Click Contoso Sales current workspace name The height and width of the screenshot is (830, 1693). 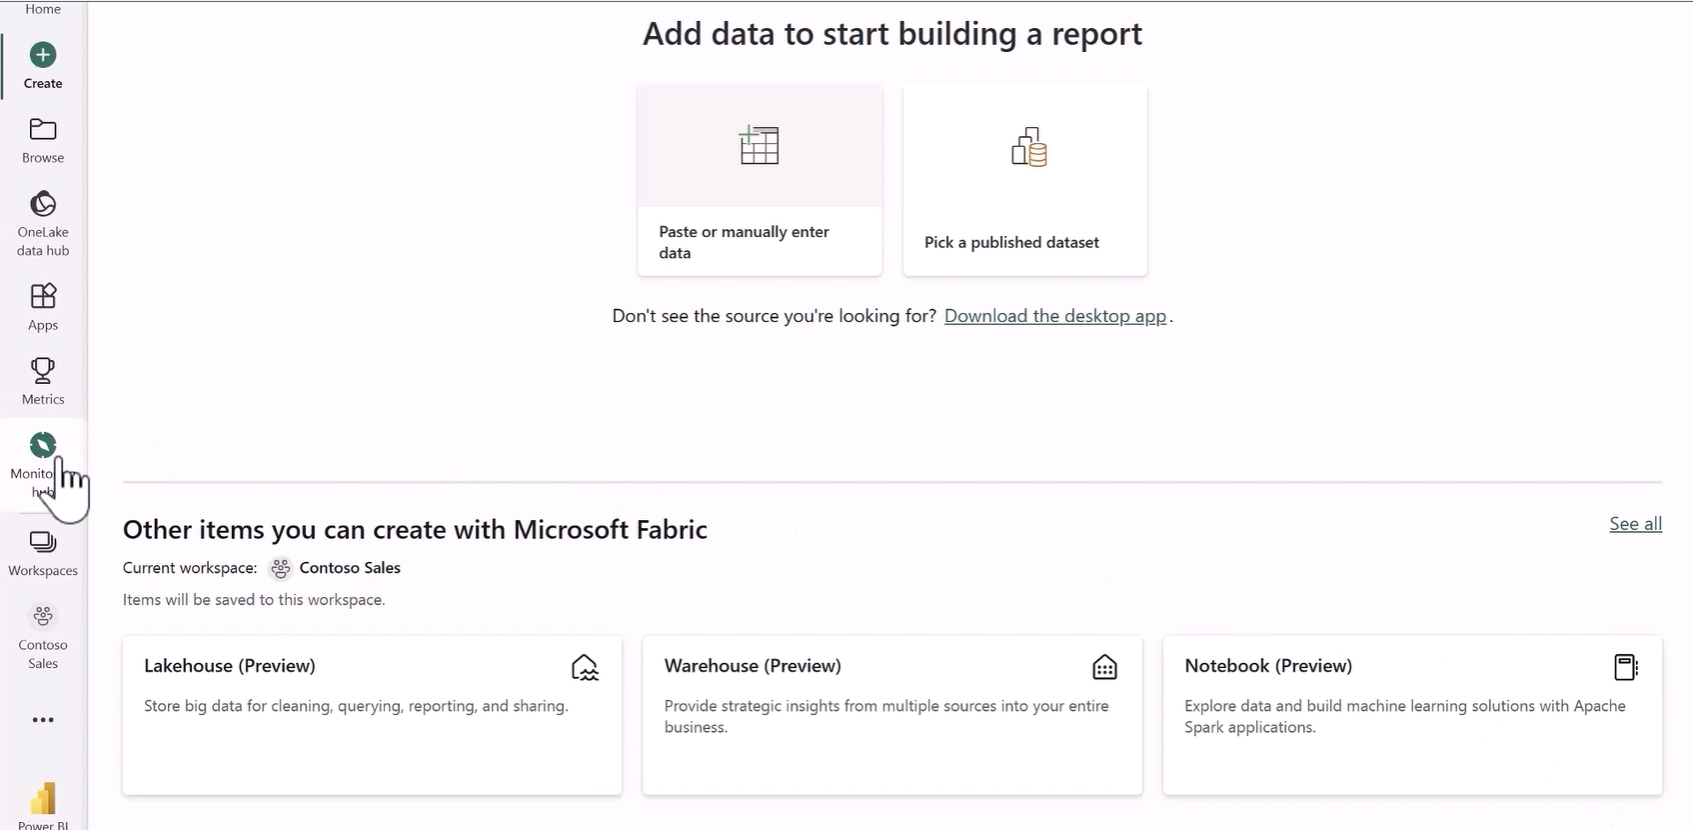pos(350,568)
